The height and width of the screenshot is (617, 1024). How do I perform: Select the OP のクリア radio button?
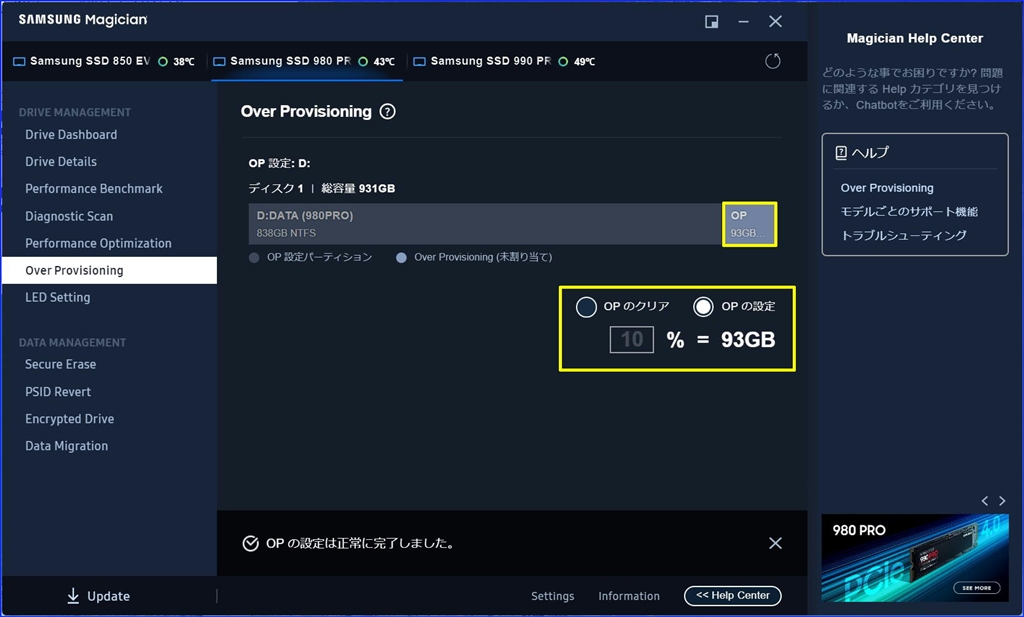pyautogui.click(x=586, y=307)
